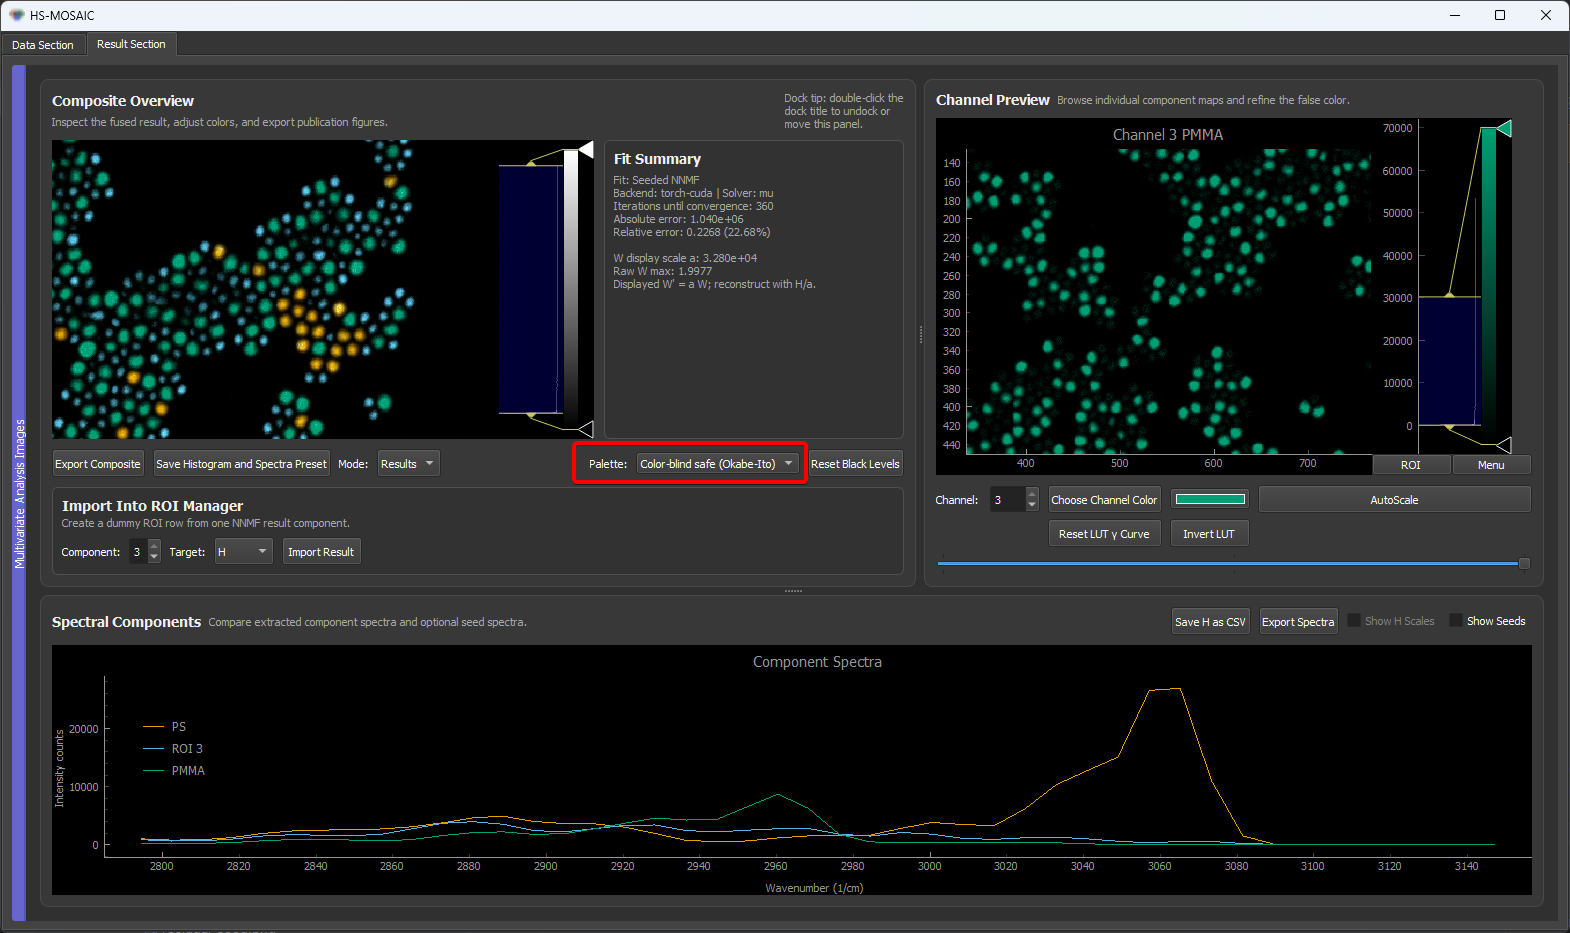1570x933 pixels.
Task: Click the ROI button under histogram
Action: click(x=1410, y=465)
